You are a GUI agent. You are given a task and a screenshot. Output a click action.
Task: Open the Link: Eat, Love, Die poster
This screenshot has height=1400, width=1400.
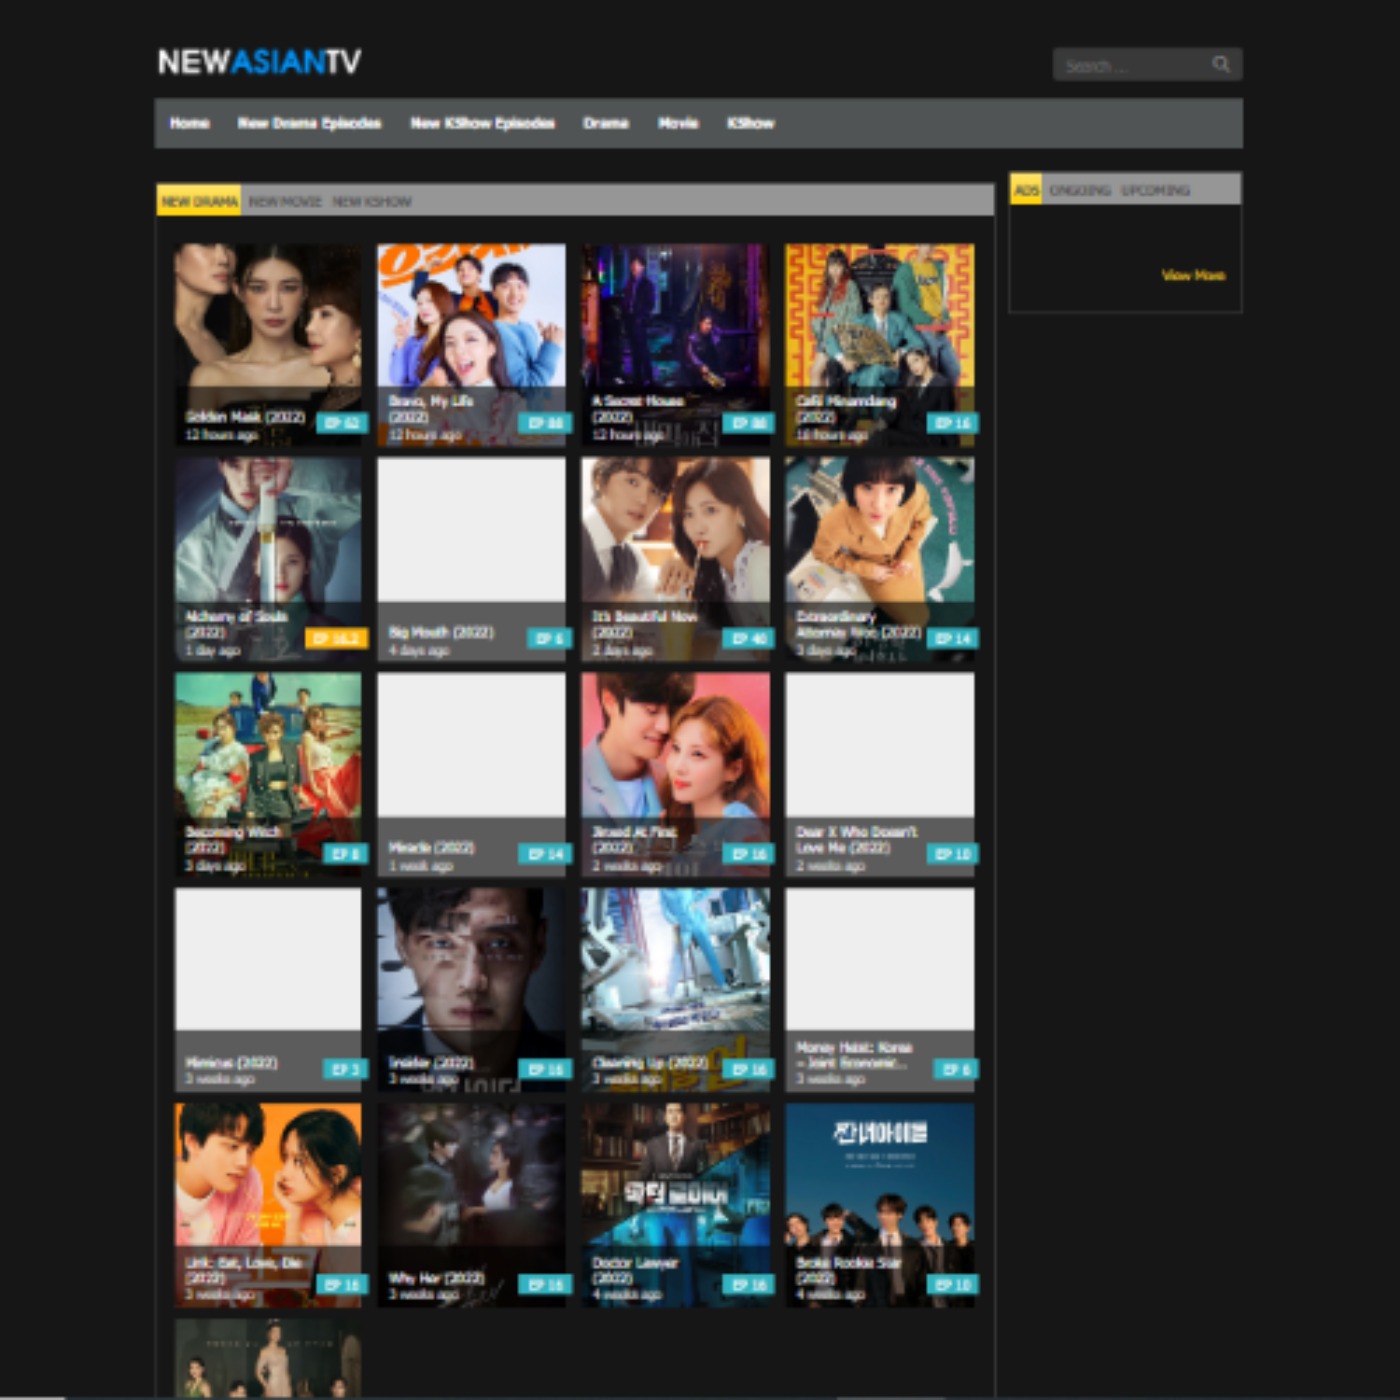tap(268, 1205)
